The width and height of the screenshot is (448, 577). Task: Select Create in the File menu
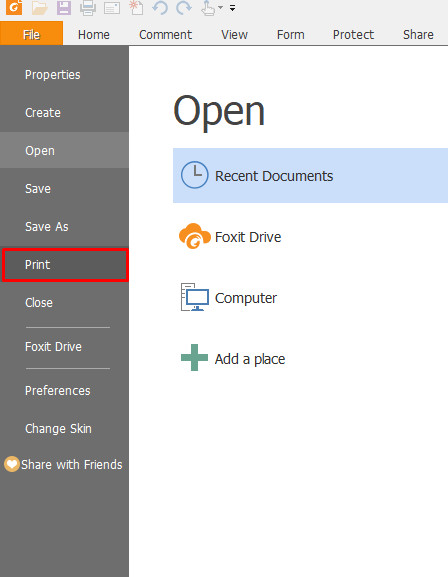pyautogui.click(x=64, y=113)
